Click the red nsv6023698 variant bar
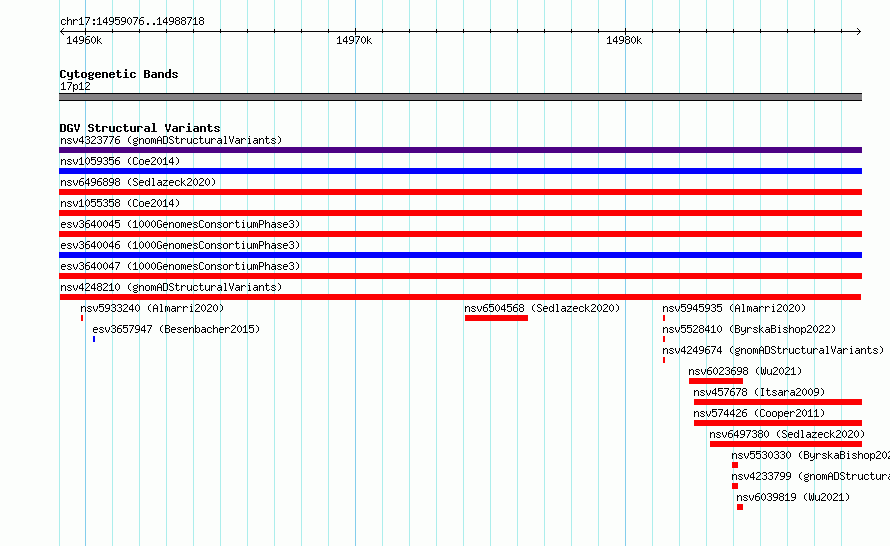The width and height of the screenshot is (890, 546). pyautogui.click(x=716, y=381)
